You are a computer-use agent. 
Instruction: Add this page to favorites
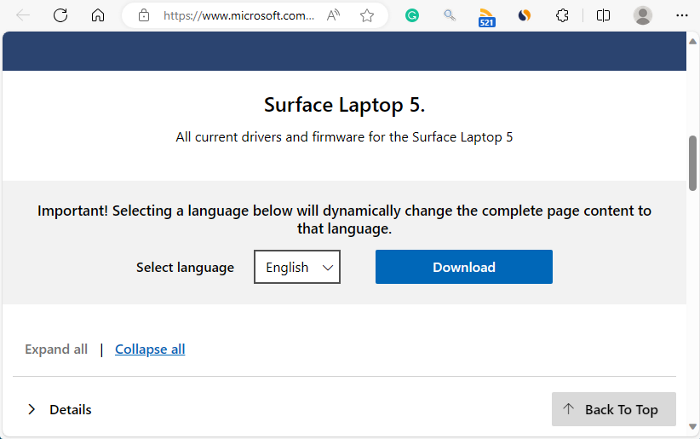367,16
